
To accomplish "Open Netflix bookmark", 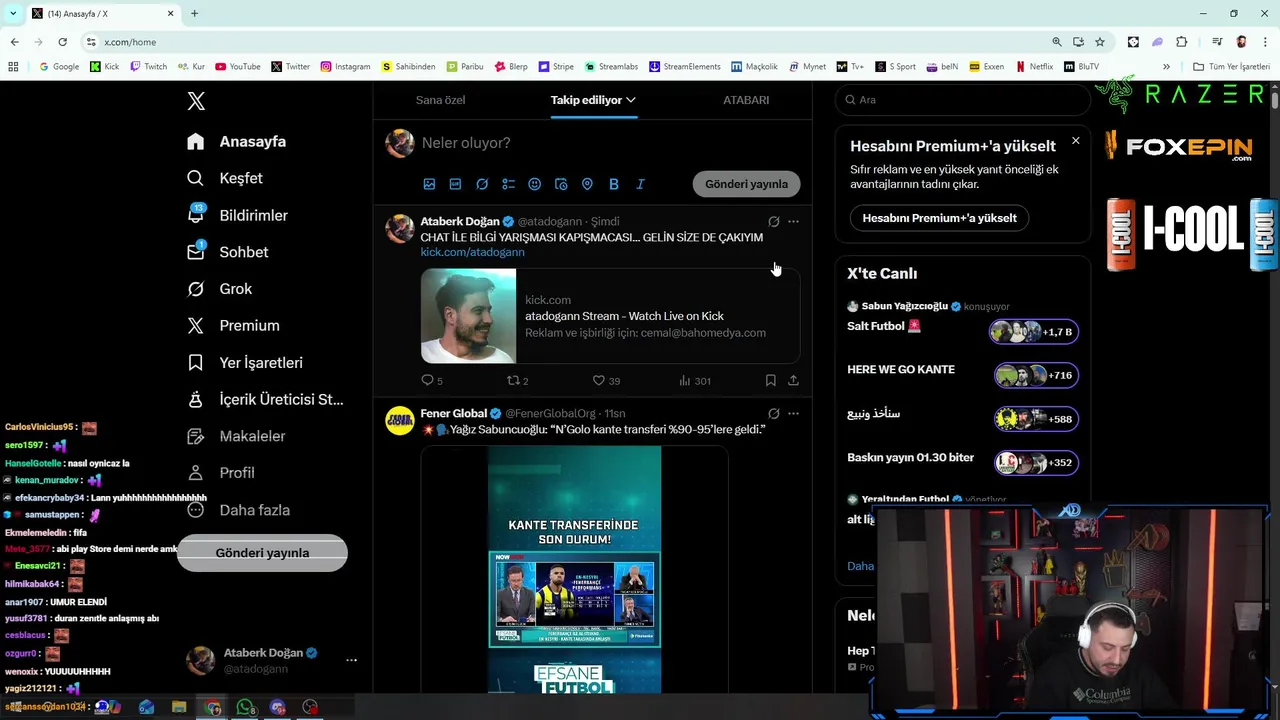I will click(1034, 67).
